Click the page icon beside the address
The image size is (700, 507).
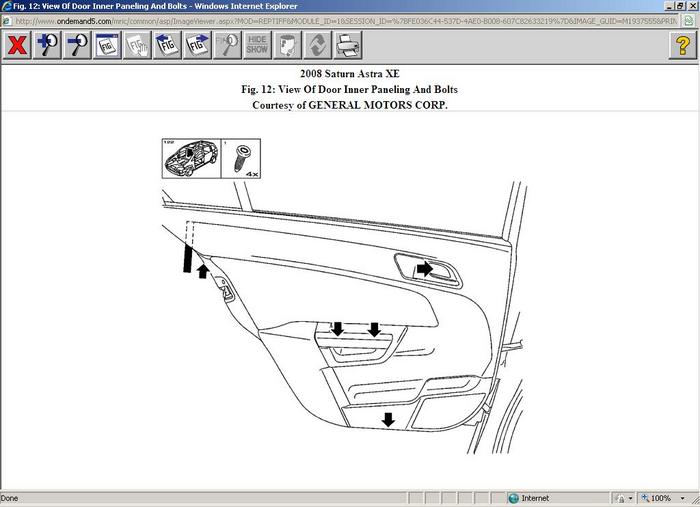click(6, 21)
